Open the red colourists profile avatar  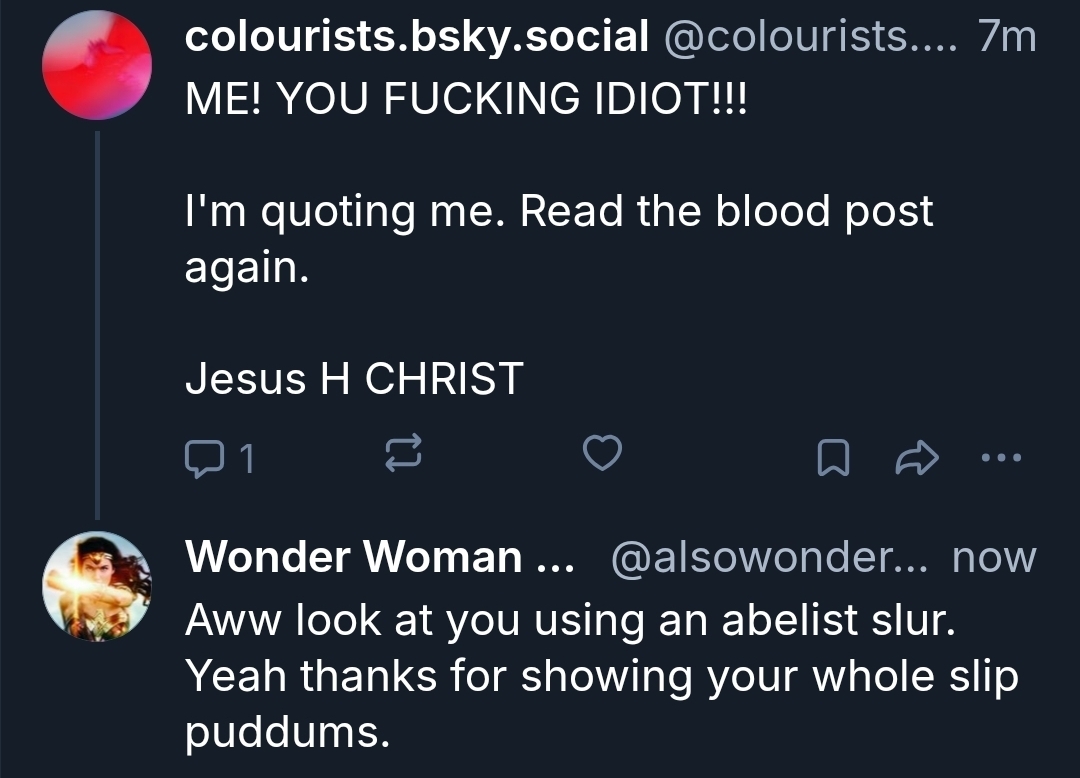coord(96,66)
